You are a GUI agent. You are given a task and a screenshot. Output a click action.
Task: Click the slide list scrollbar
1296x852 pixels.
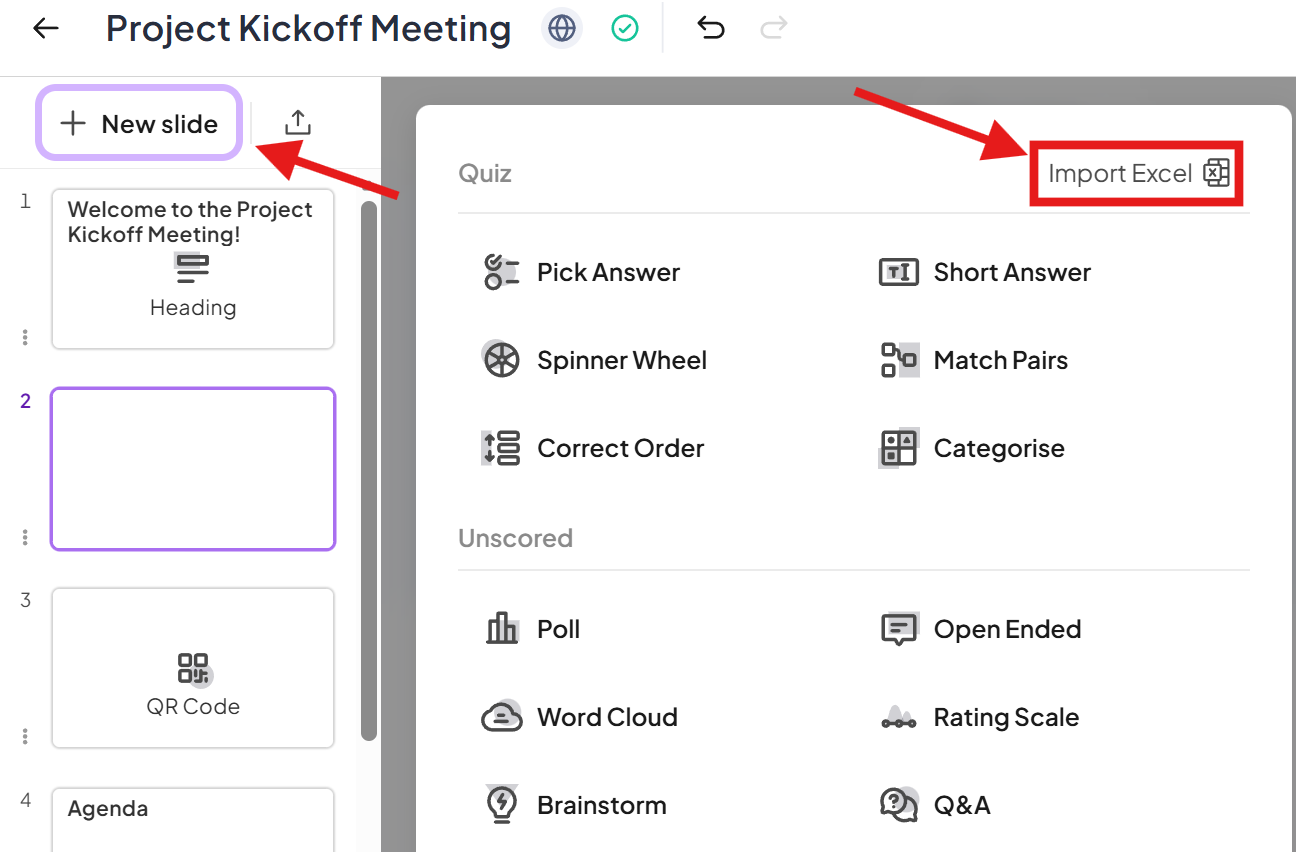pos(369,470)
